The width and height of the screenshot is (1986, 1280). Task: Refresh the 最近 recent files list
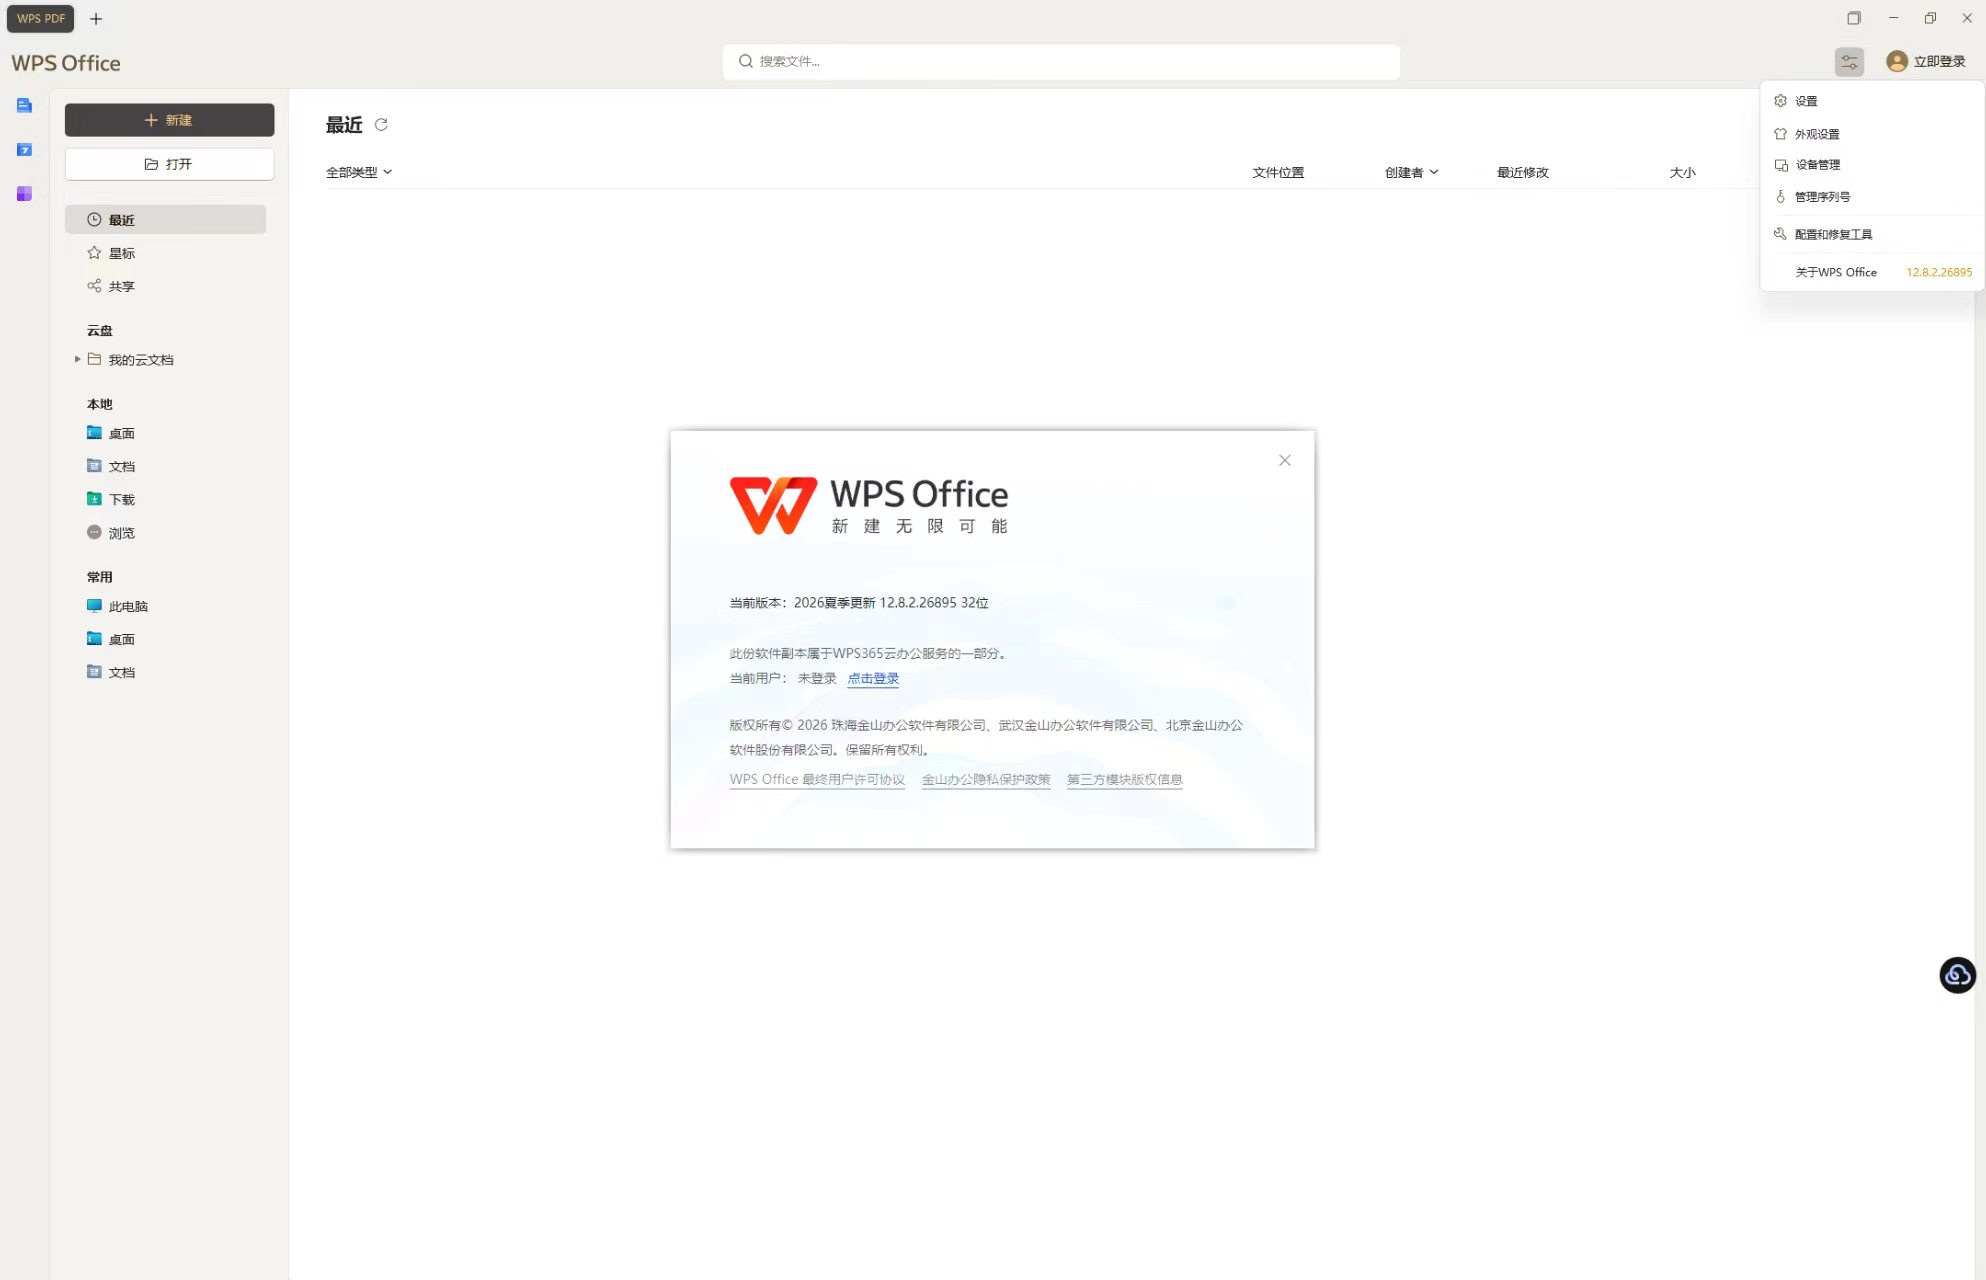[381, 125]
